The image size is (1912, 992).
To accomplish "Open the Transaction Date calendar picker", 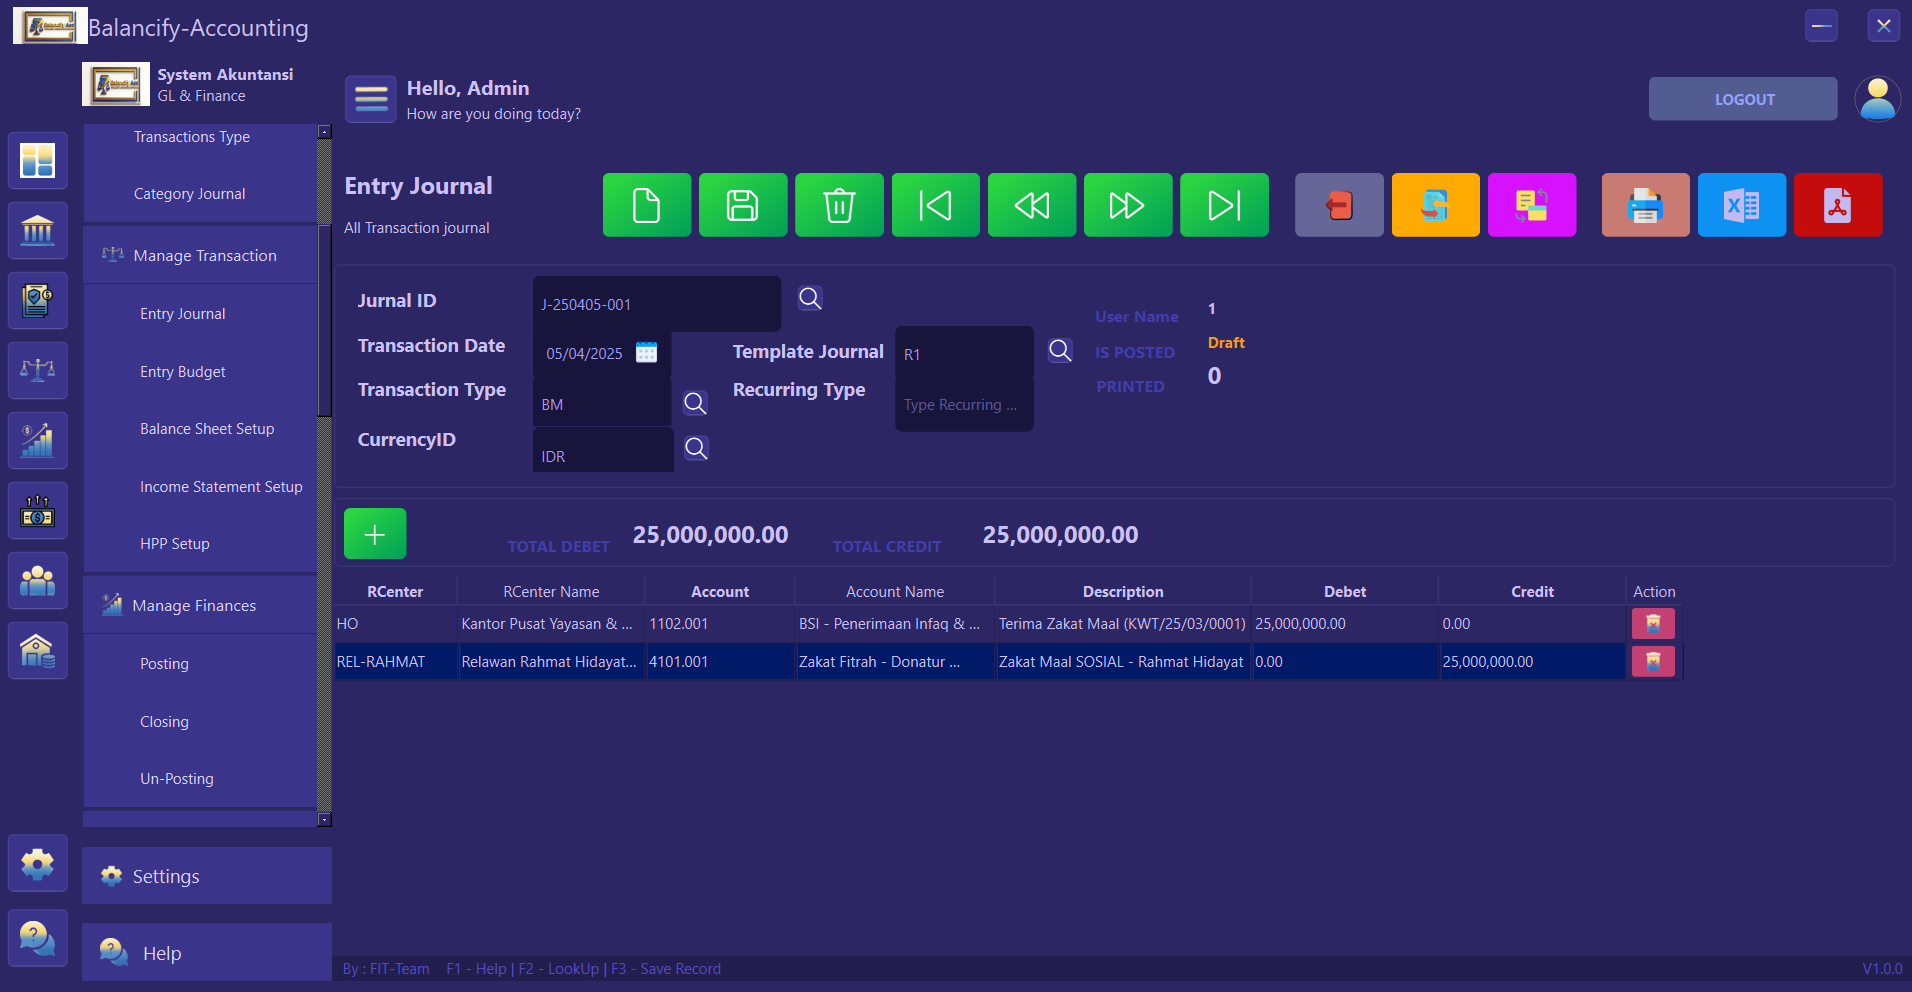I will (647, 353).
